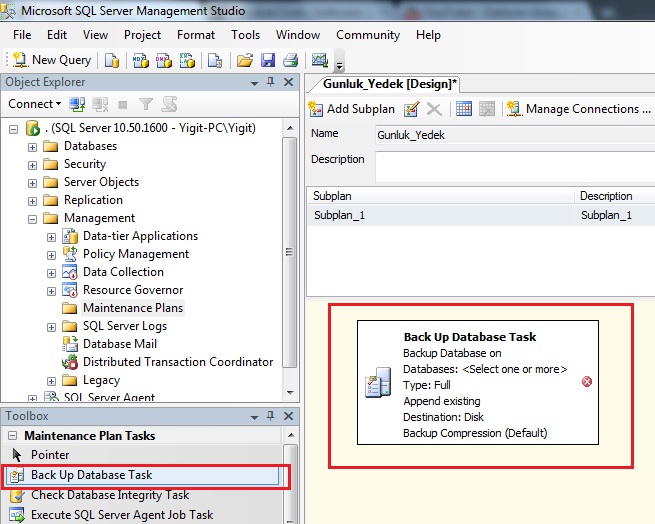This screenshot has height=524, width=655.
Task: Expand the Data Collection node
Action: [51, 273]
